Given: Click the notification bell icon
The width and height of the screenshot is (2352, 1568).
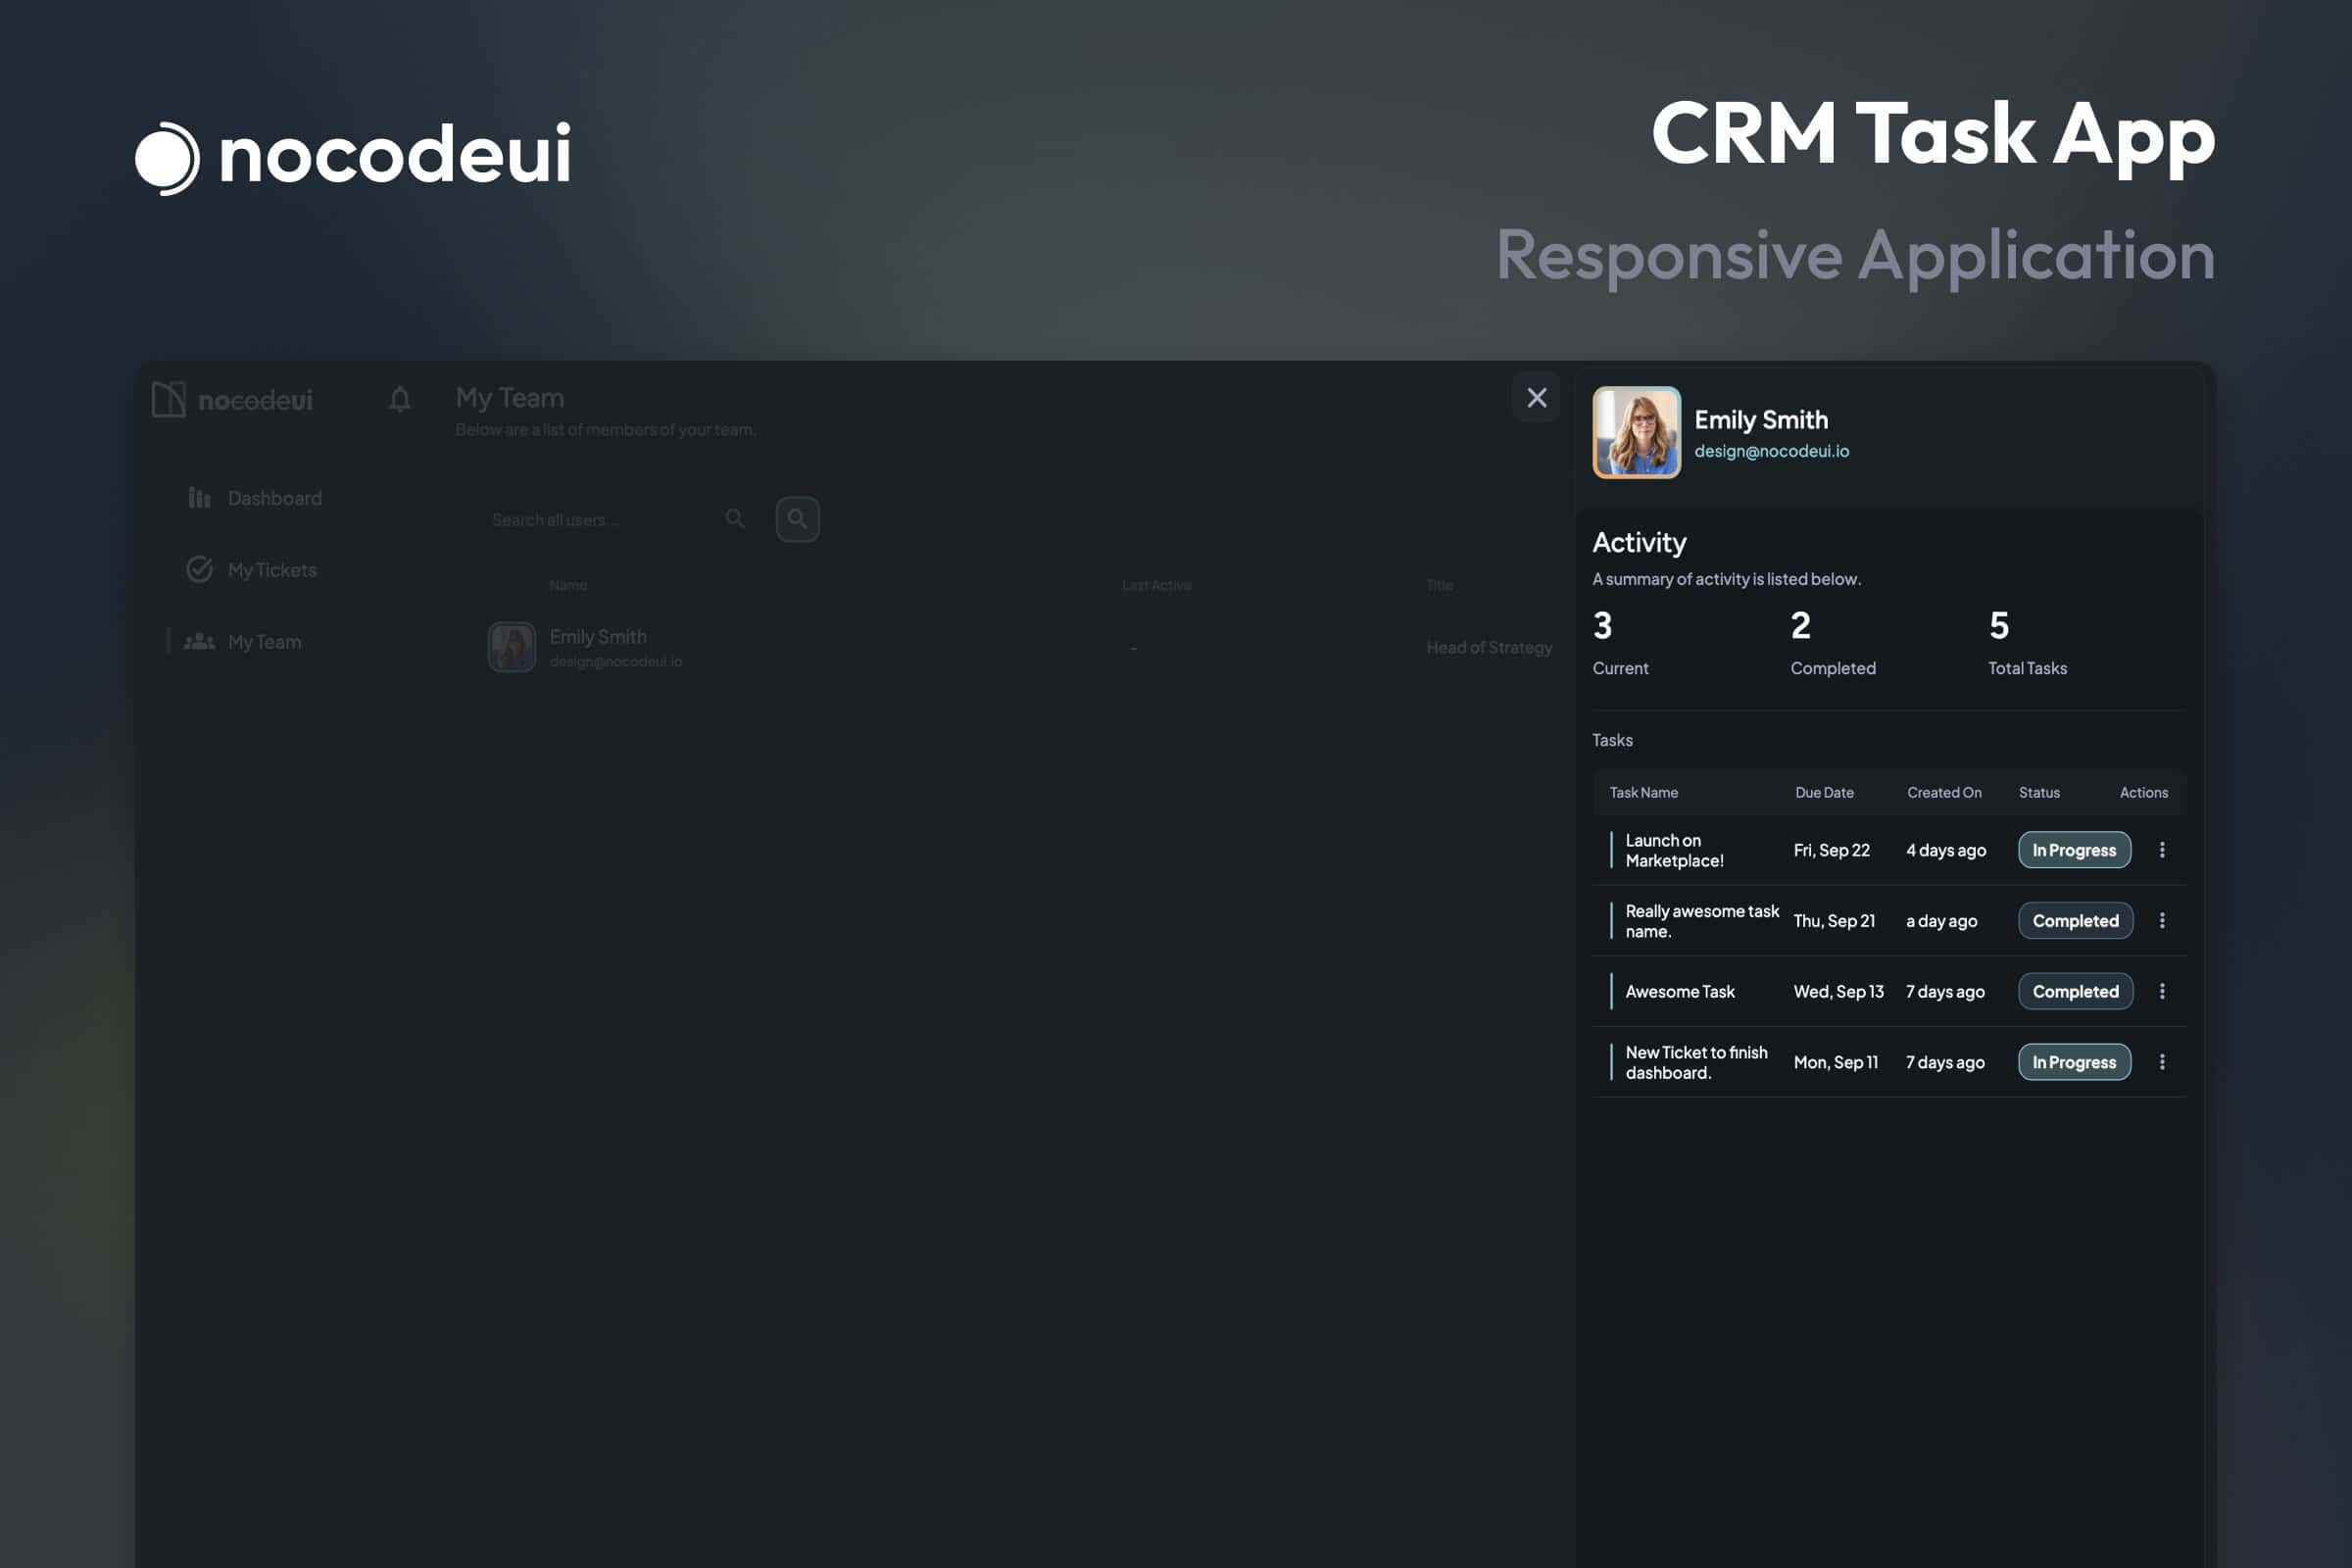Looking at the screenshot, I should [400, 400].
